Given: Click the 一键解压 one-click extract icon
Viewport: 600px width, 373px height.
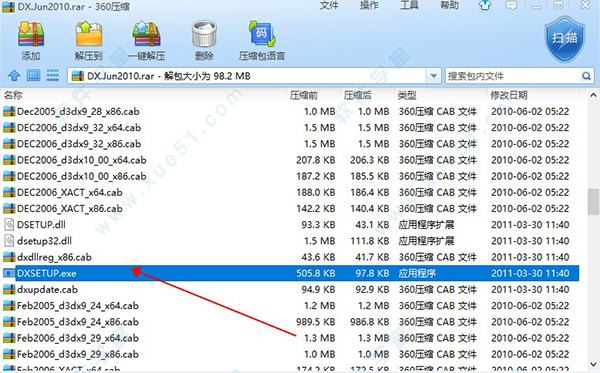Looking at the screenshot, I should coord(146,34).
